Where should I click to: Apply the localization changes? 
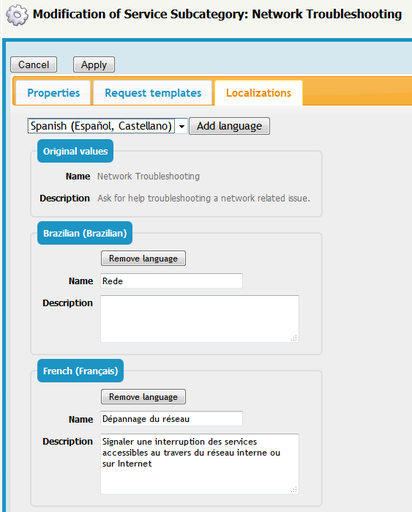[x=94, y=65]
